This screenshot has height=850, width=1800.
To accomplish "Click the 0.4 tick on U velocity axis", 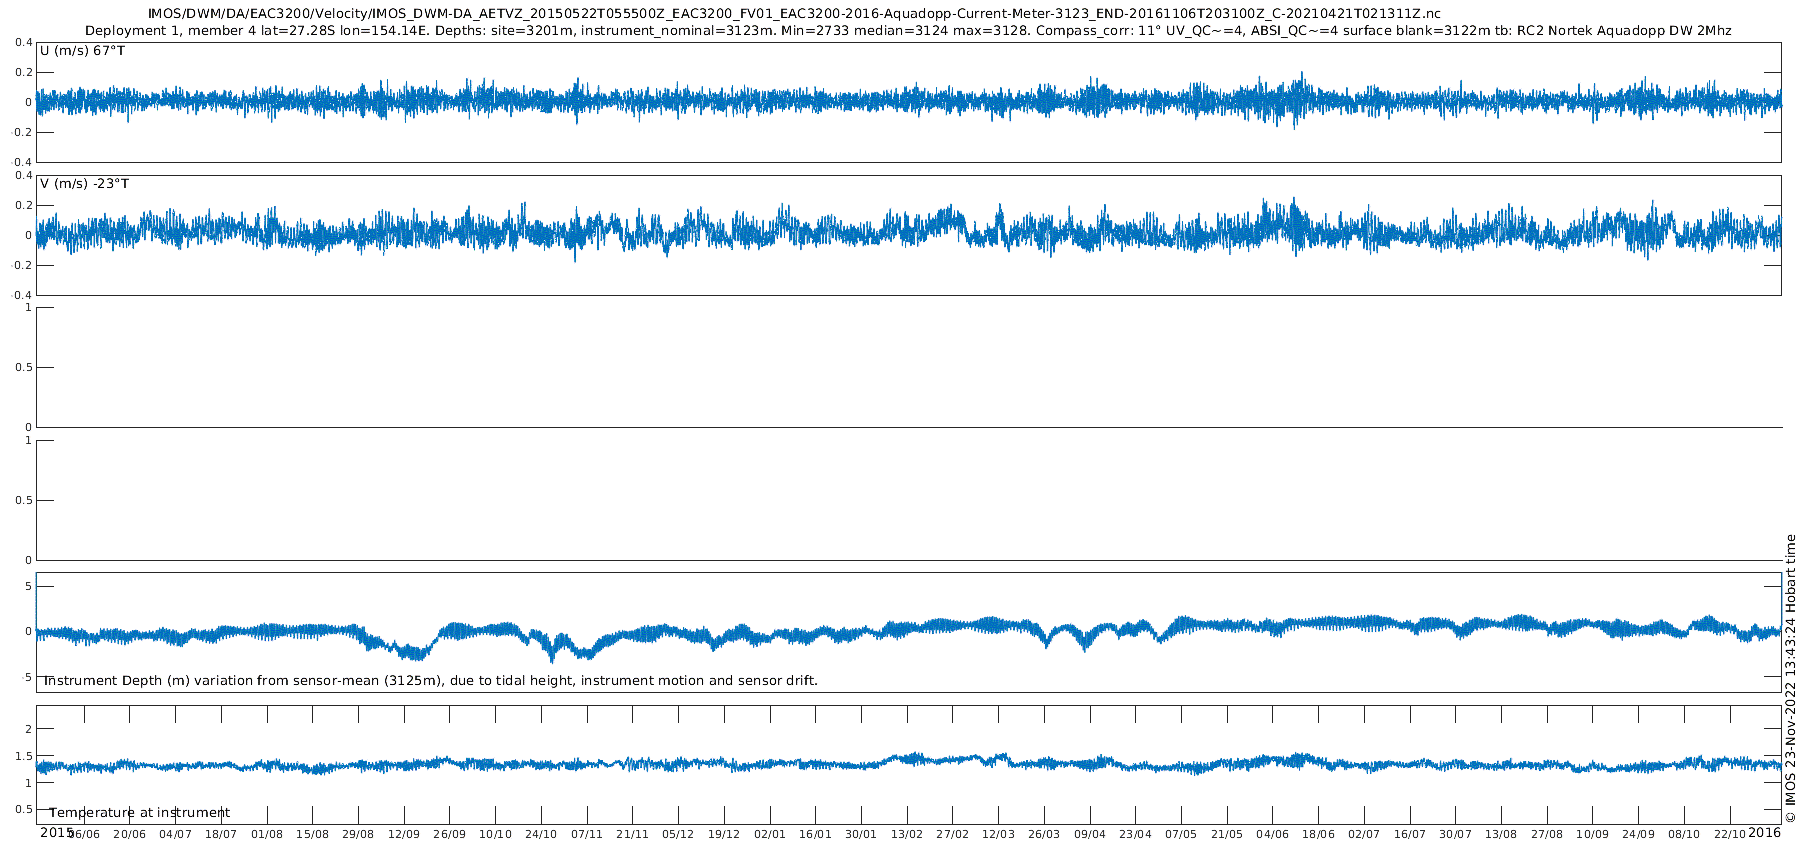I will click(x=24, y=42).
